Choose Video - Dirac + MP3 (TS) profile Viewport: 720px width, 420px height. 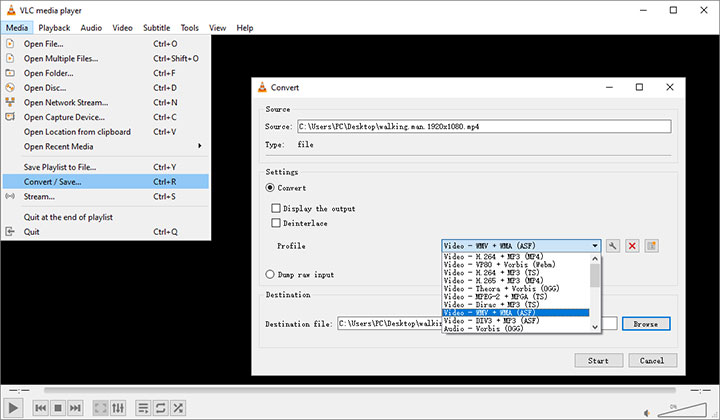pyautogui.click(x=516, y=305)
